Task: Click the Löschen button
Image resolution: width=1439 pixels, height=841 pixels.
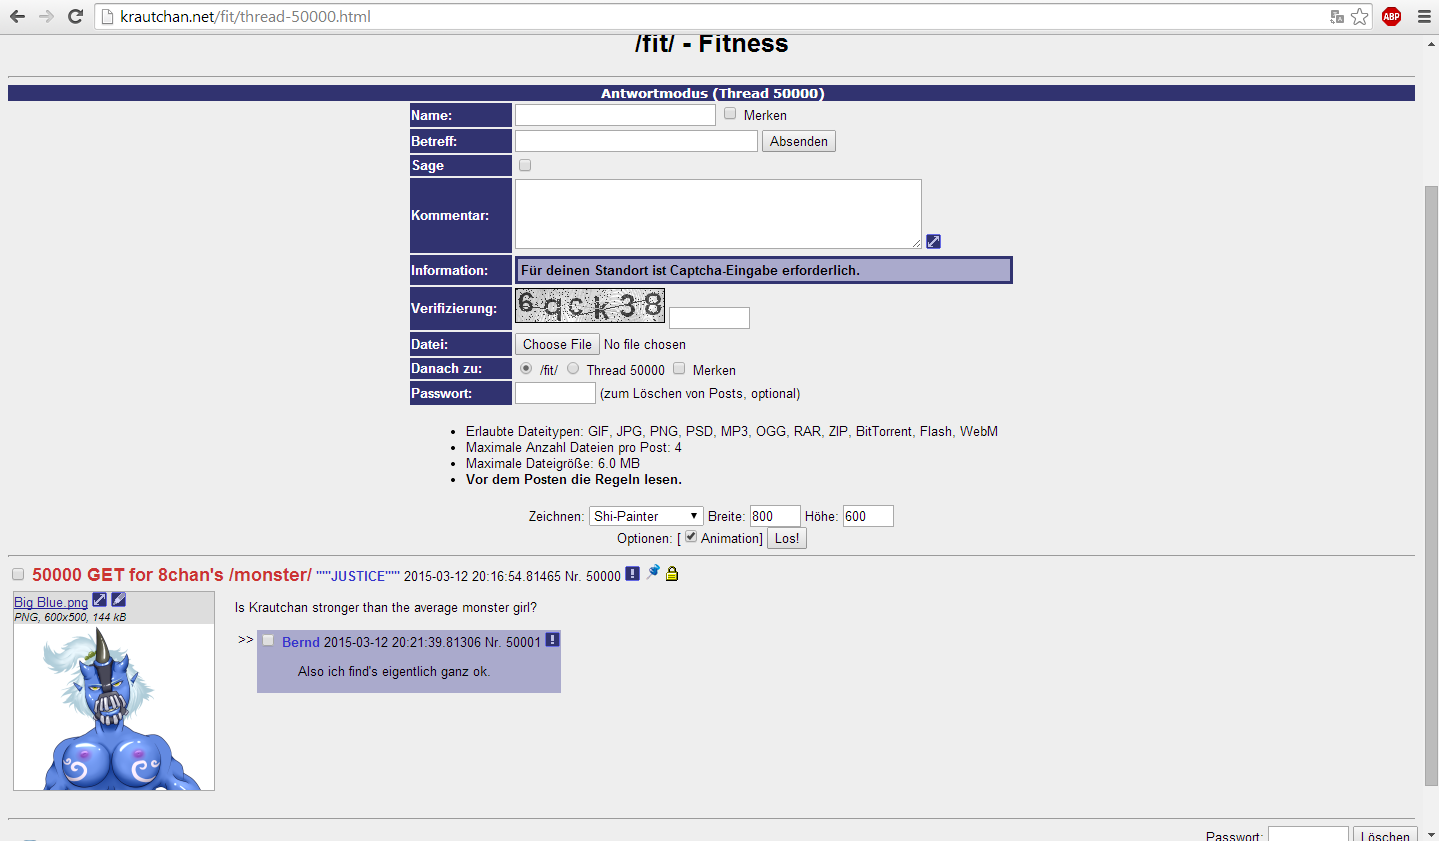Action: click(1385, 836)
